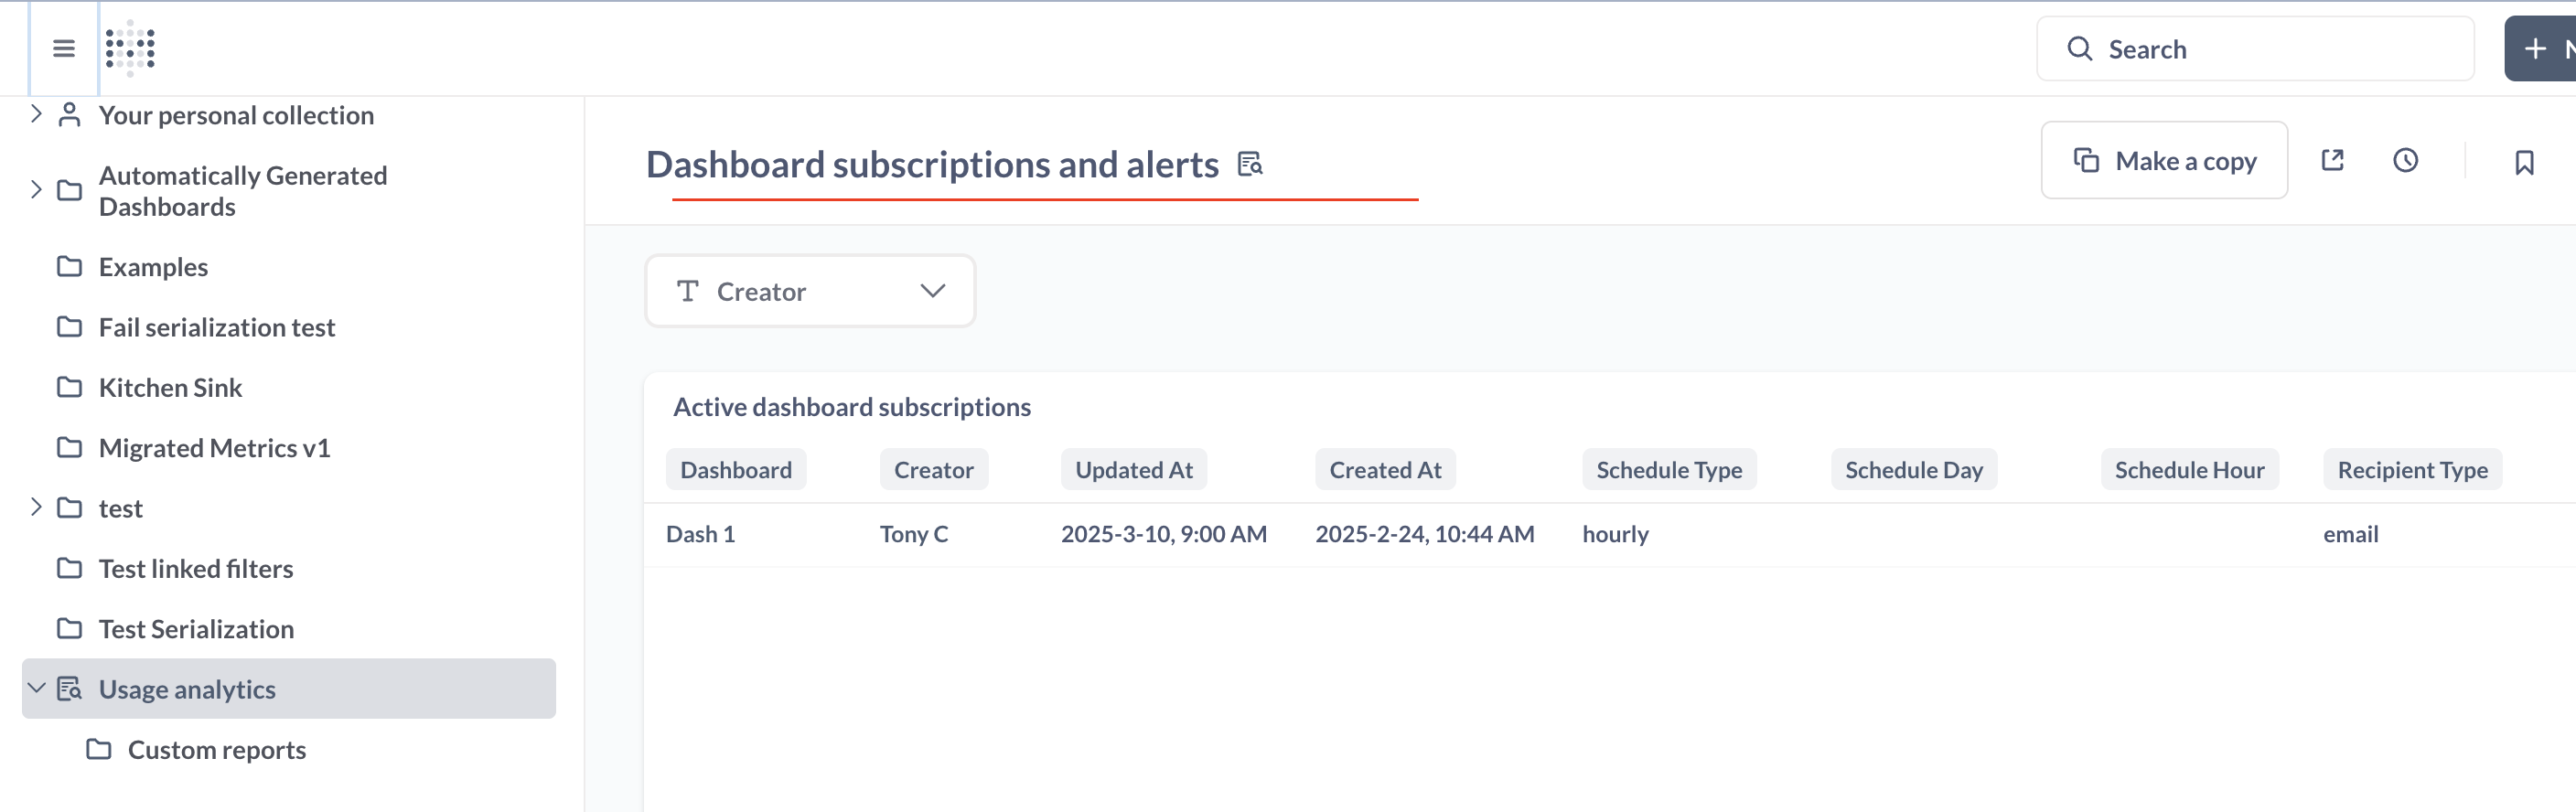This screenshot has width=2576, height=812.
Task: Open the dashboard history clock icon
Action: point(2405,160)
